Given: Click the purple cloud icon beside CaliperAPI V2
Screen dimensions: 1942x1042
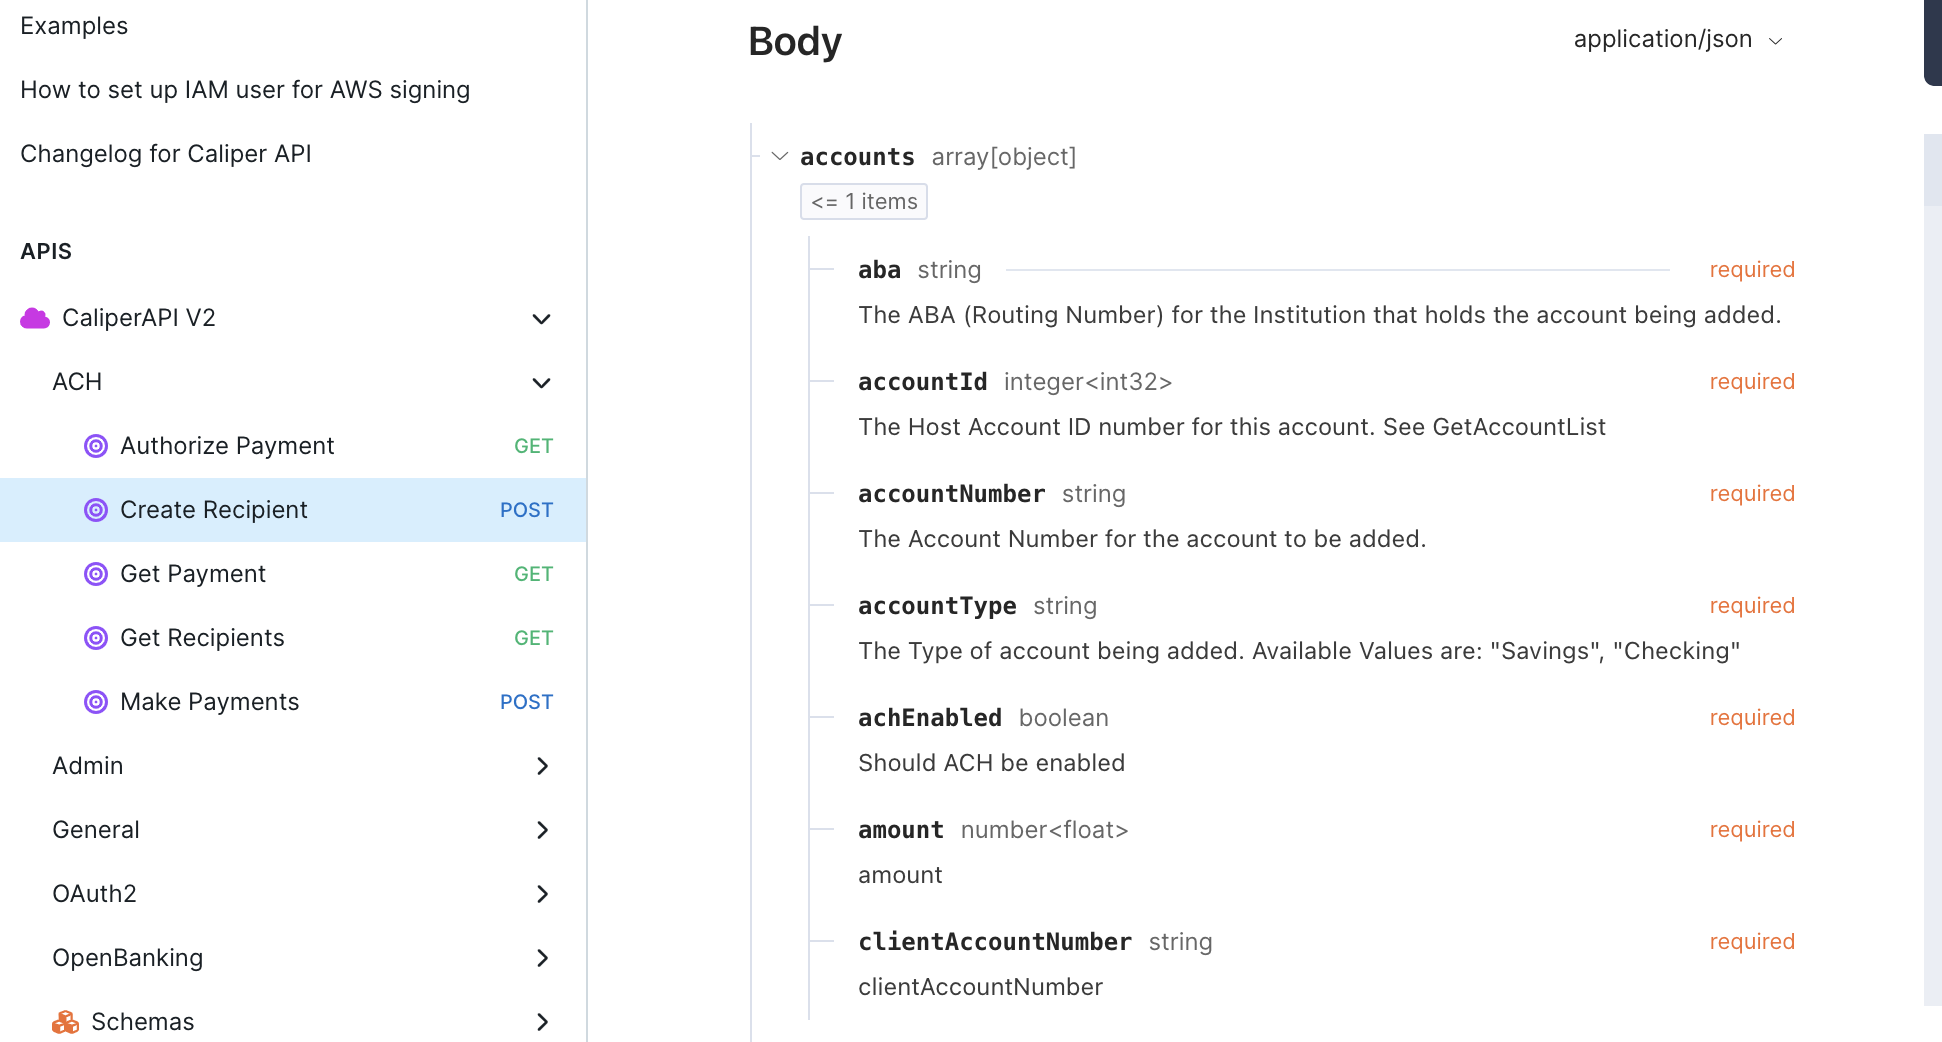Looking at the screenshot, I should coord(35,318).
